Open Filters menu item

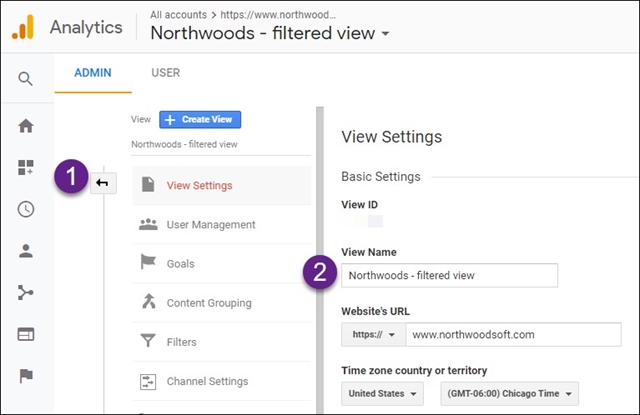(x=222, y=342)
